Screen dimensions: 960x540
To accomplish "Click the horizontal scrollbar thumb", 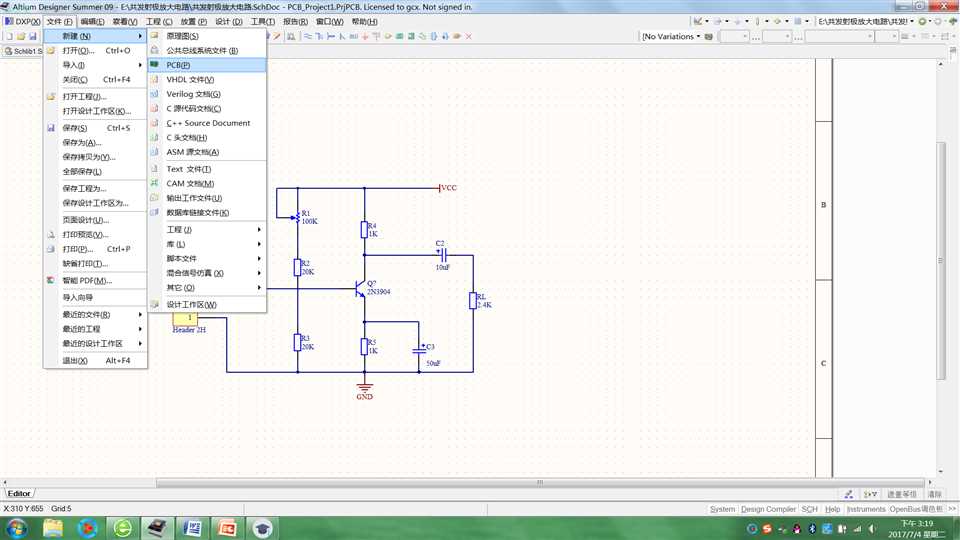I will click(539, 482).
